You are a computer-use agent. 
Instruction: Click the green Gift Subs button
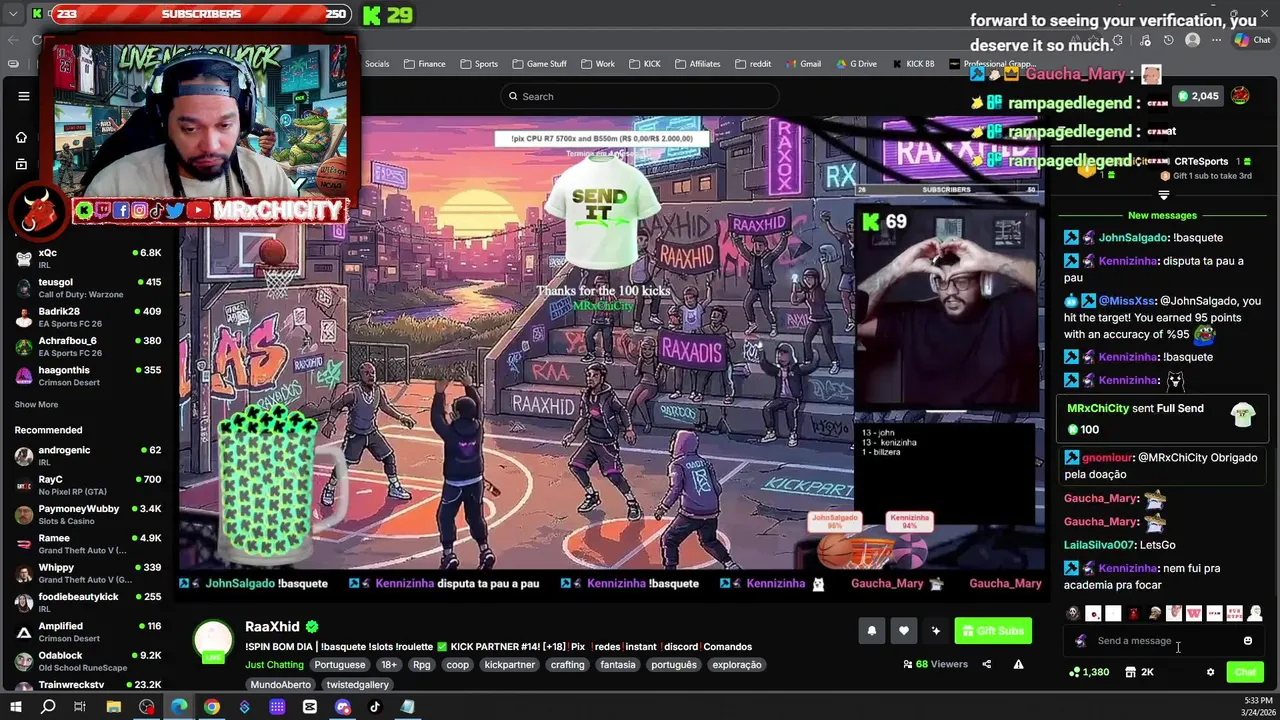[993, 631]
